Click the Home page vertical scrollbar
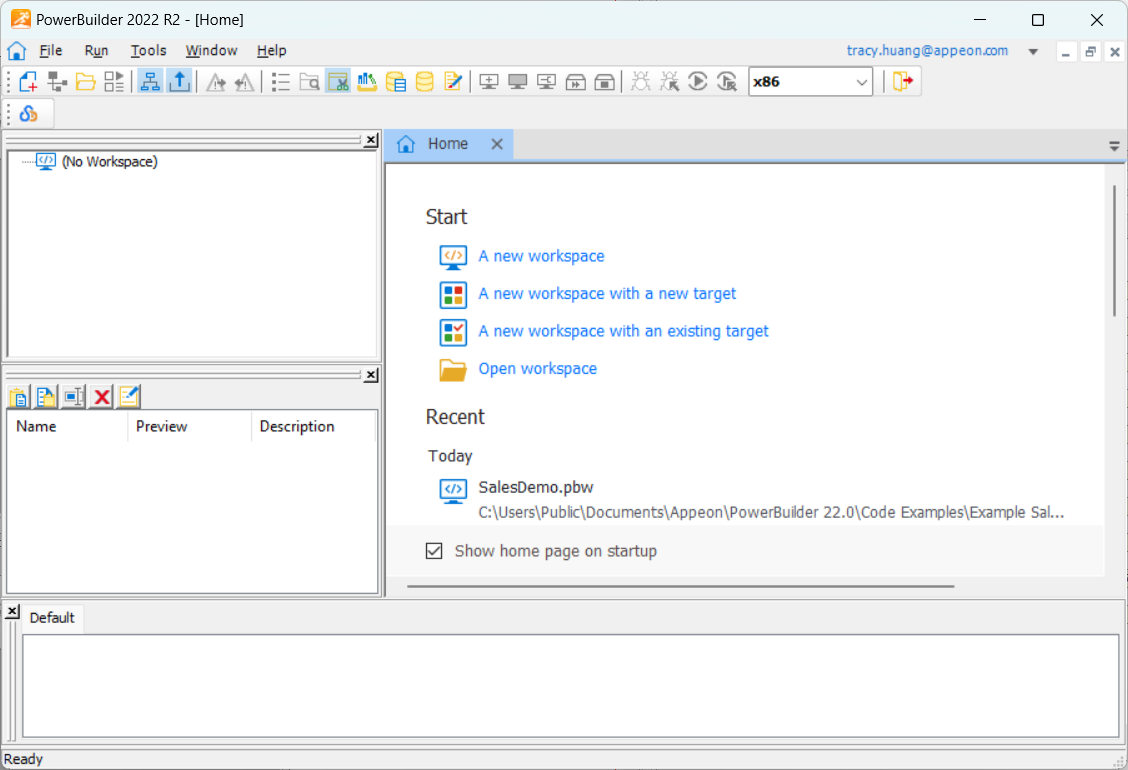 [1115, 250]
